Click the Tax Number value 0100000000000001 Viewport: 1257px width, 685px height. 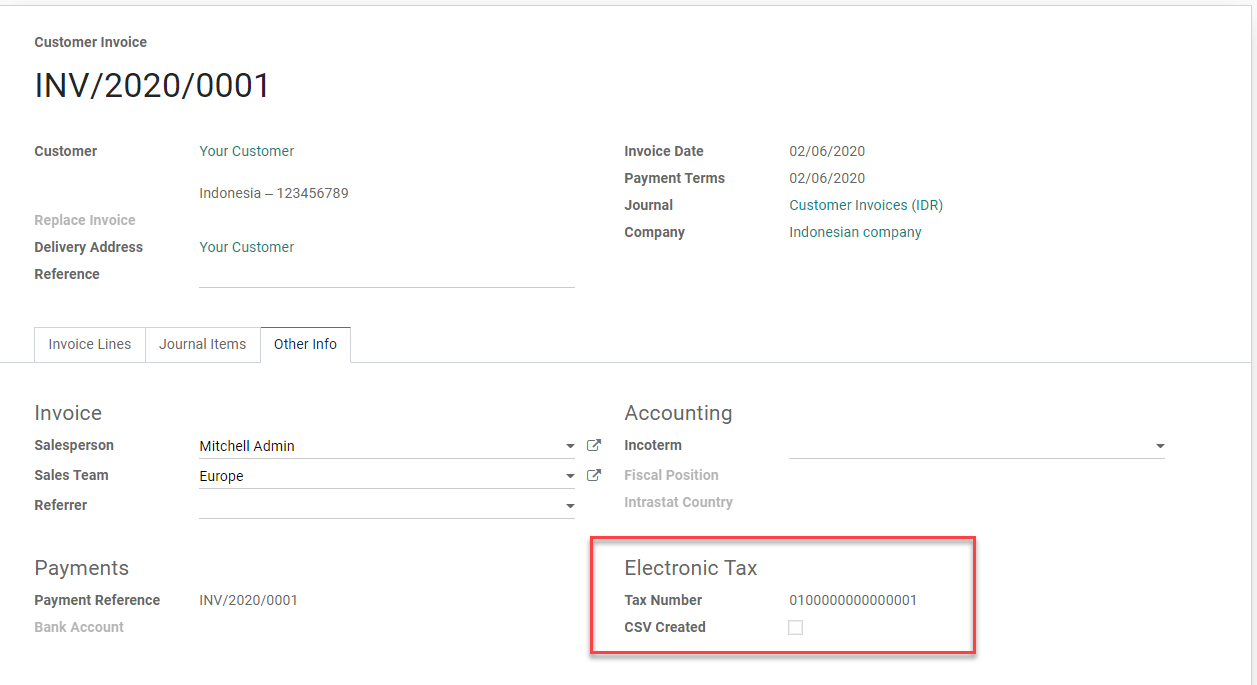coord(853,600)
